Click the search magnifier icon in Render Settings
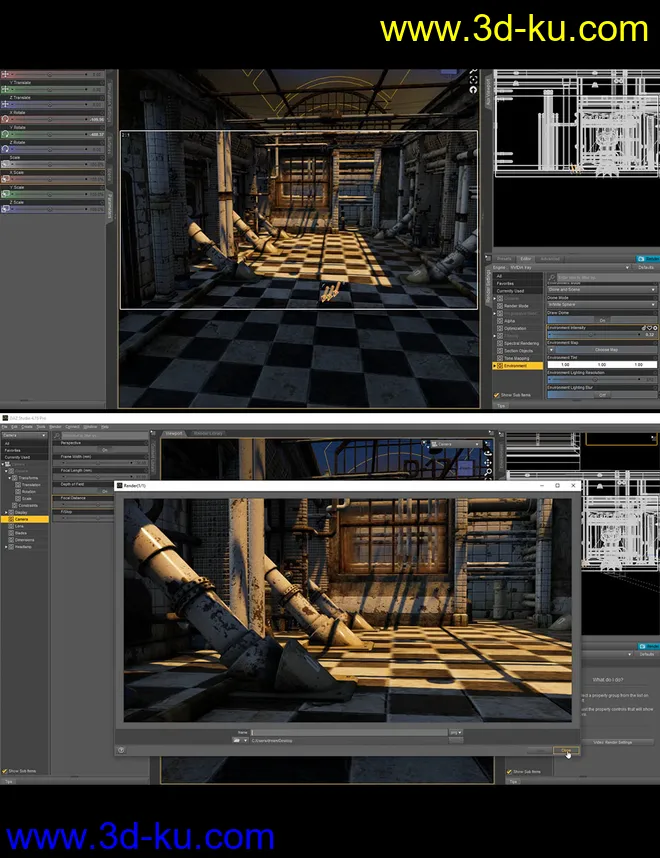The height and width of the screenshot is (858, 660). click(x=552, y=276)
